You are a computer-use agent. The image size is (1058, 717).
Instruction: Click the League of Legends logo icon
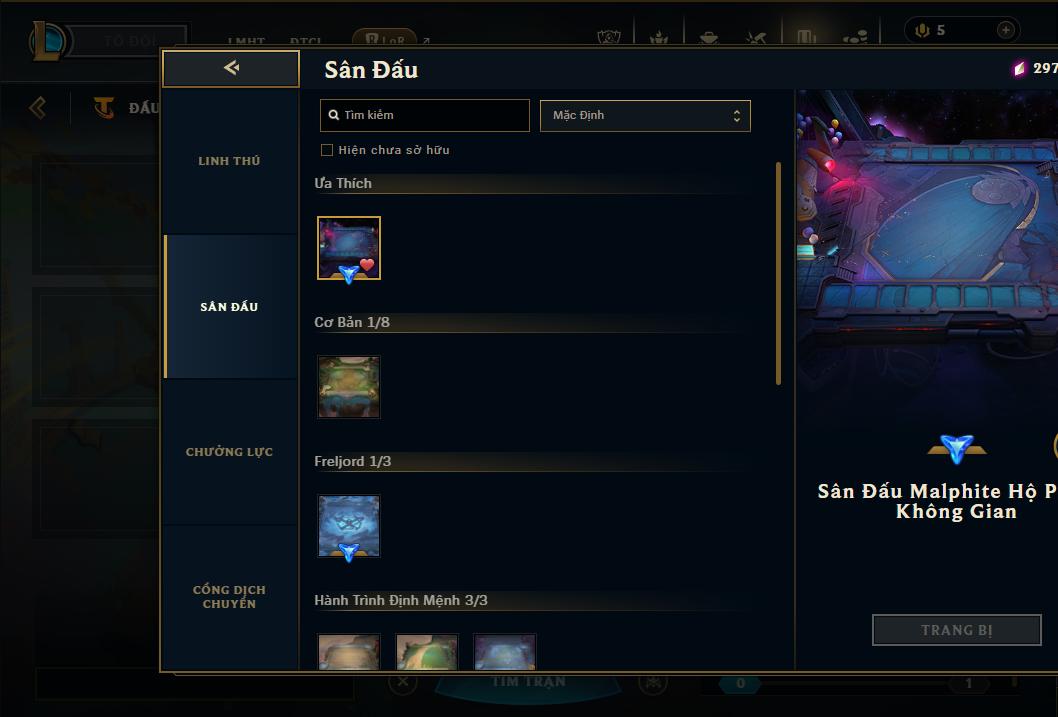[x=47, y=40]
